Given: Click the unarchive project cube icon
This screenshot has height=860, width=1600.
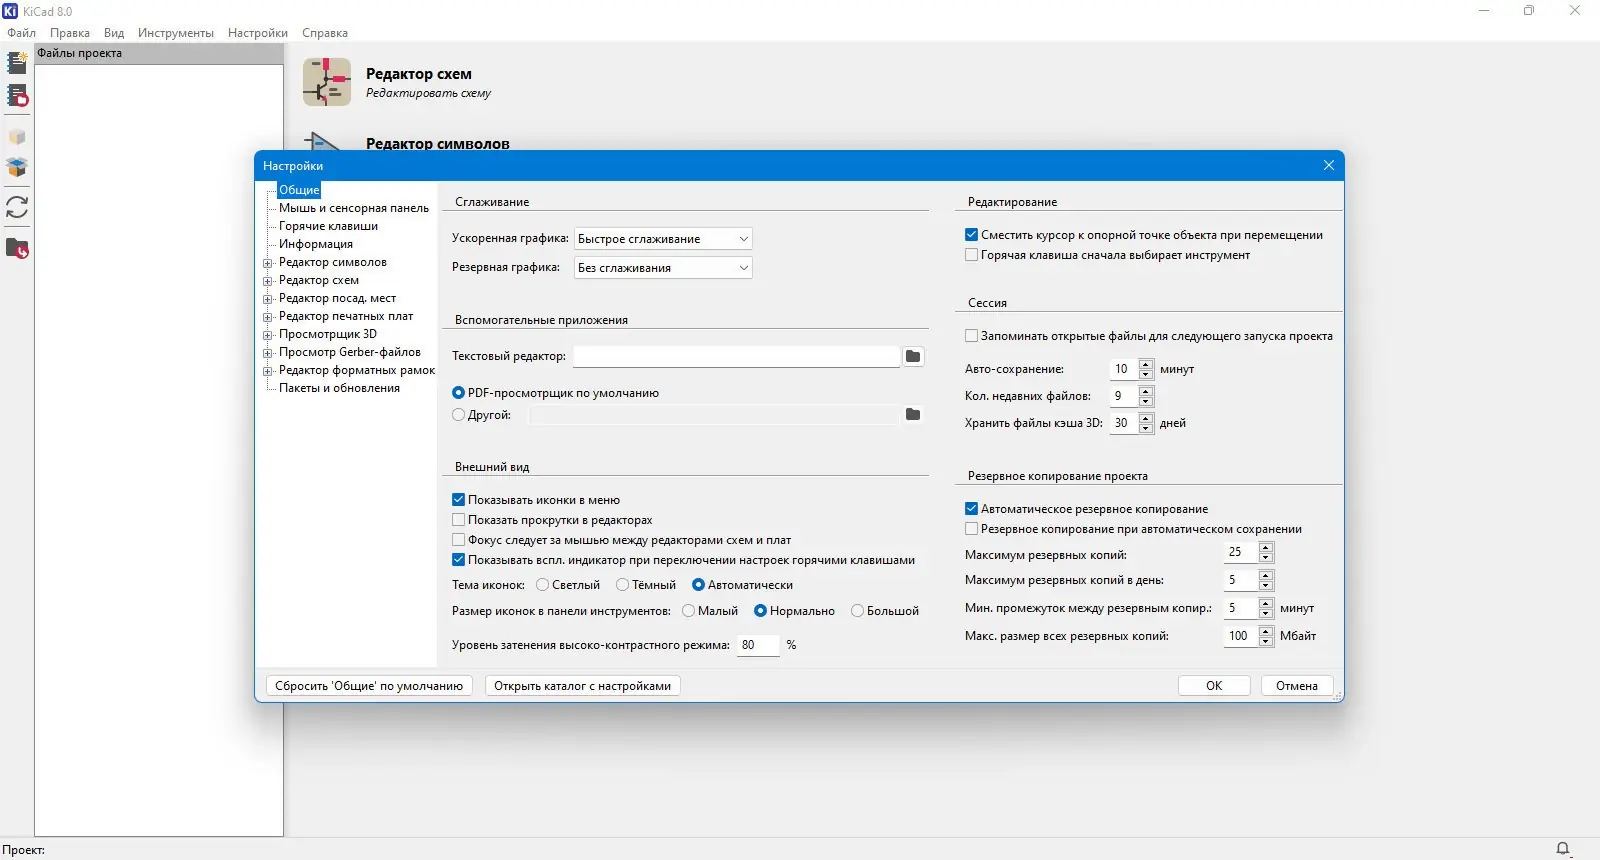Looking at the screenshot, I should click(17, 166).
